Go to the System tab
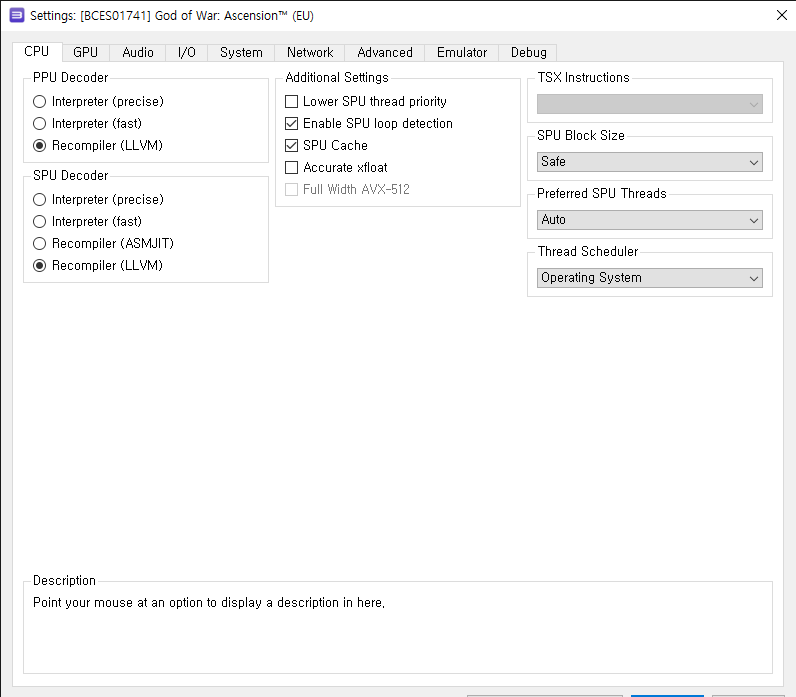Image resolution: width=796 pixels, height=697 pixels. coord(241,52)
